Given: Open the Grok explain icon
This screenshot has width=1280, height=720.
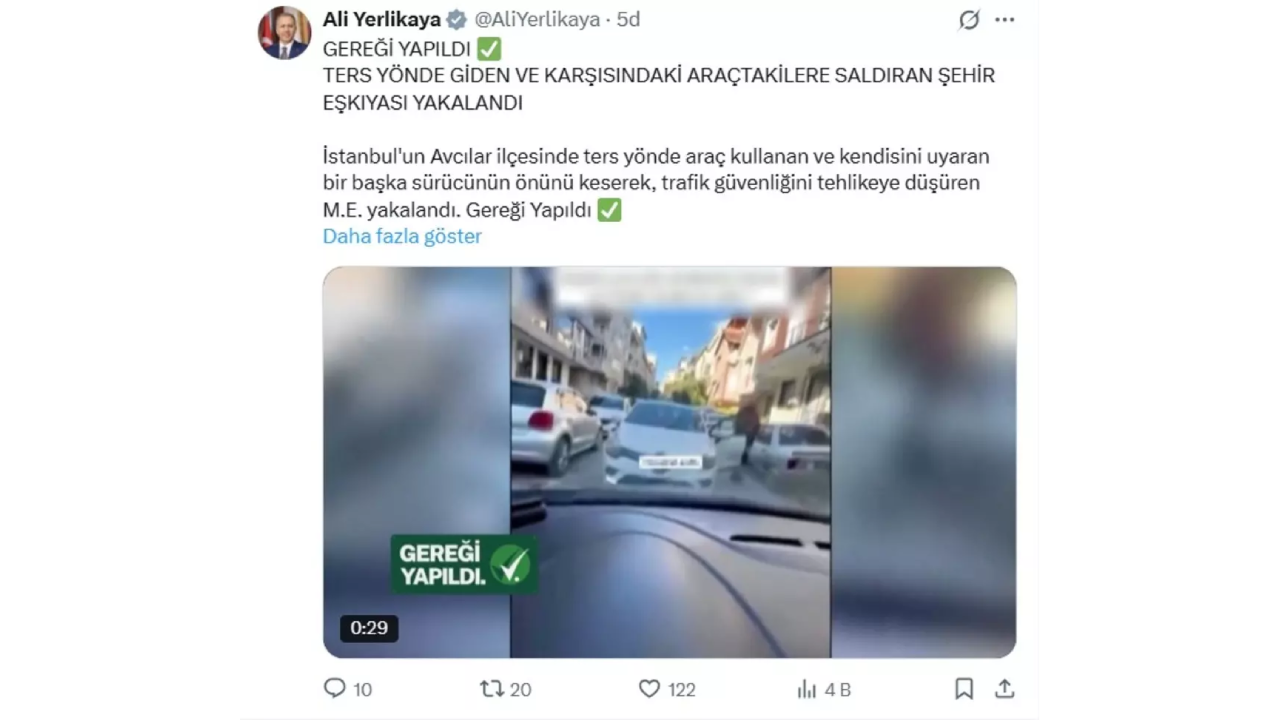Looking at the screenshot, I should coord(969,20).
